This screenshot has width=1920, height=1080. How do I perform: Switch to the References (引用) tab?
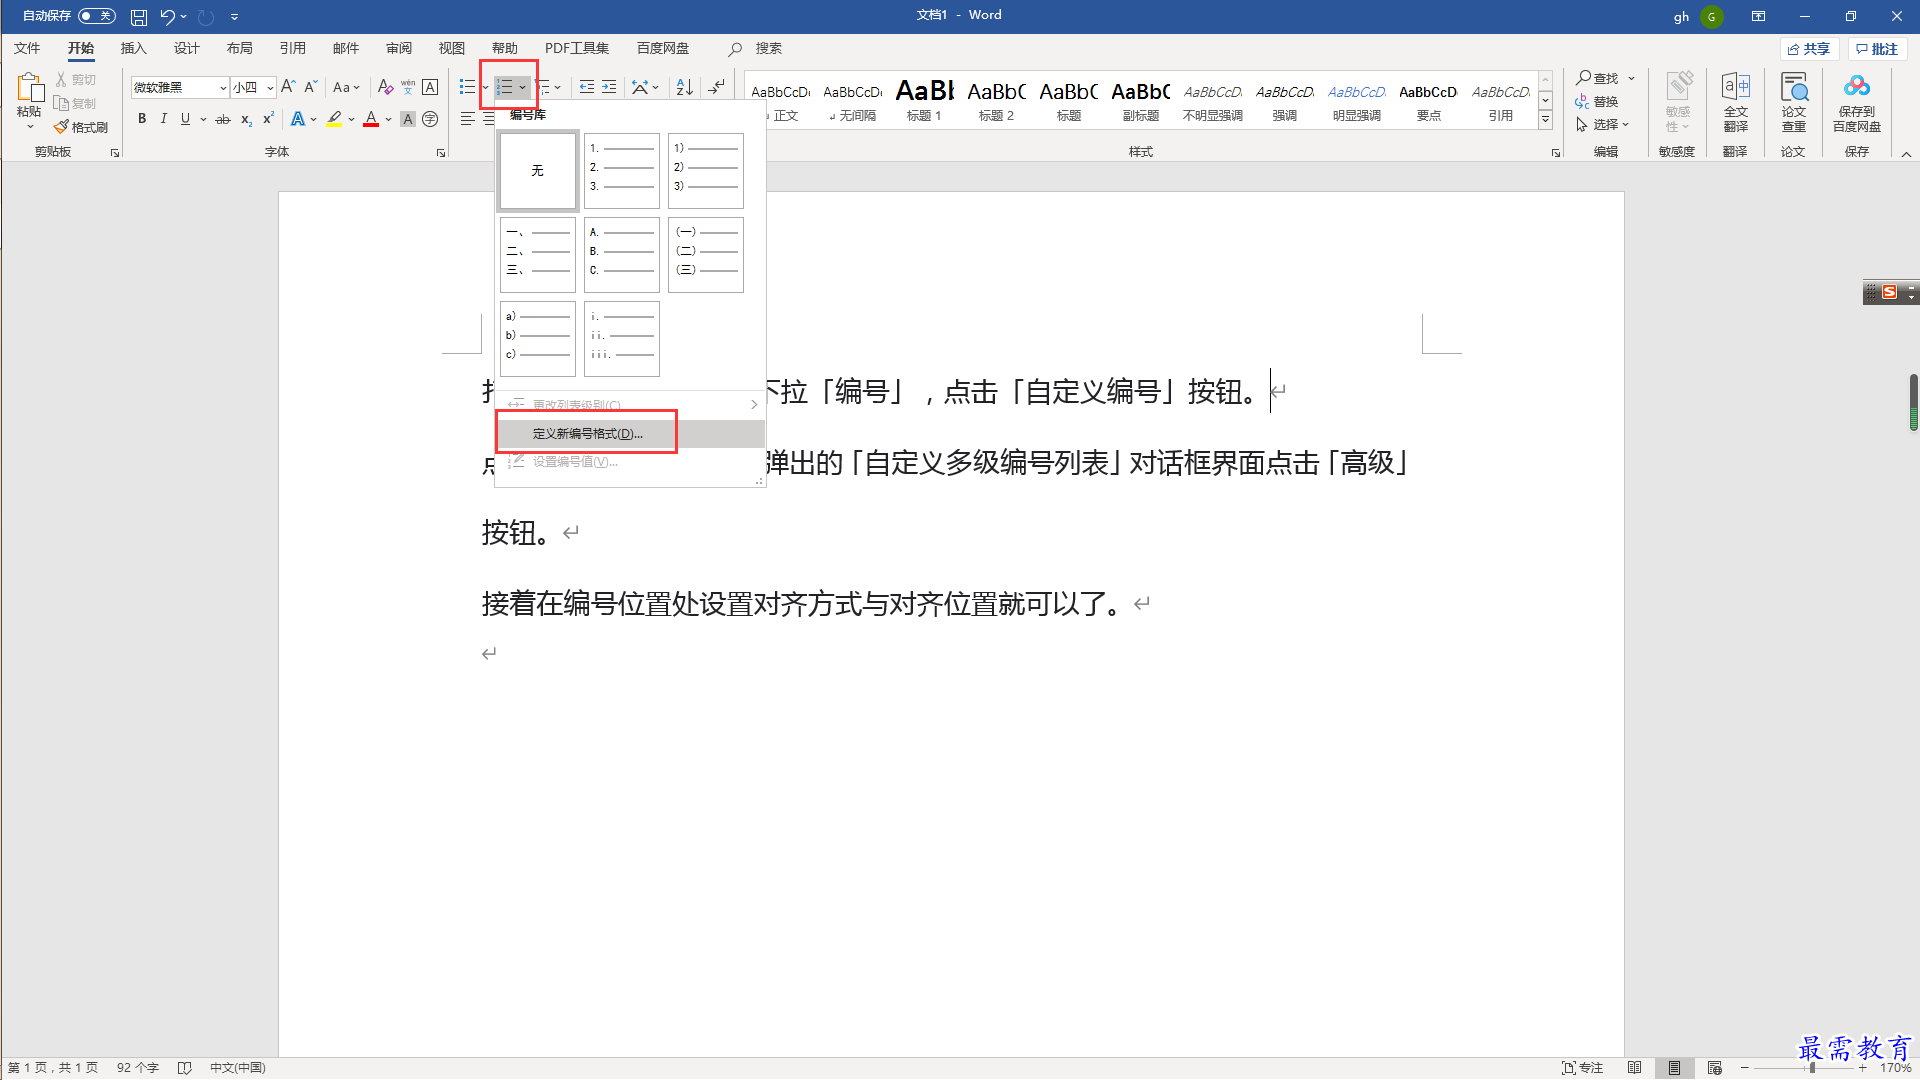click(292, 48)
